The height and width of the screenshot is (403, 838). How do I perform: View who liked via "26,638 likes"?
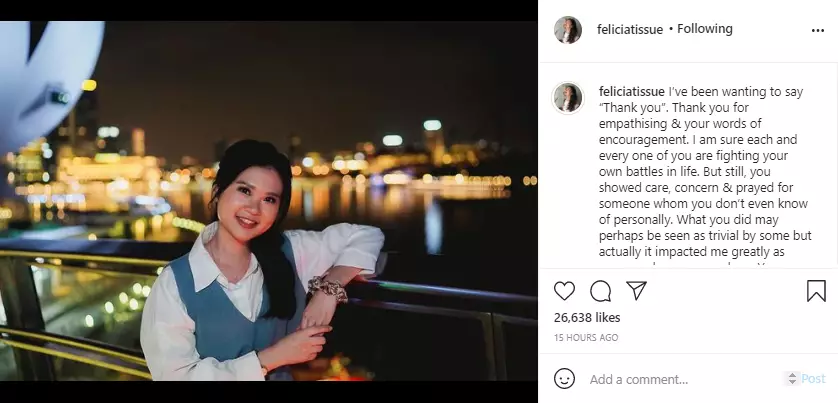point(587,318)
